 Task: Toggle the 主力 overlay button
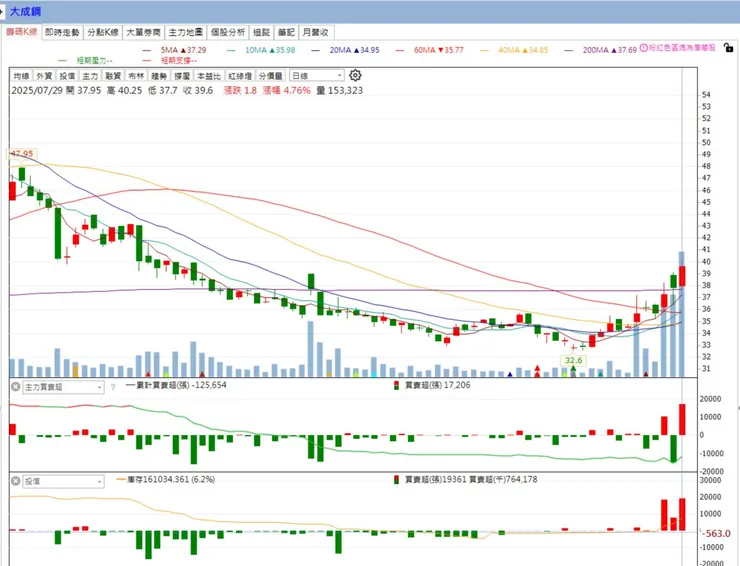pyautogui.click(x=90, y=76)
